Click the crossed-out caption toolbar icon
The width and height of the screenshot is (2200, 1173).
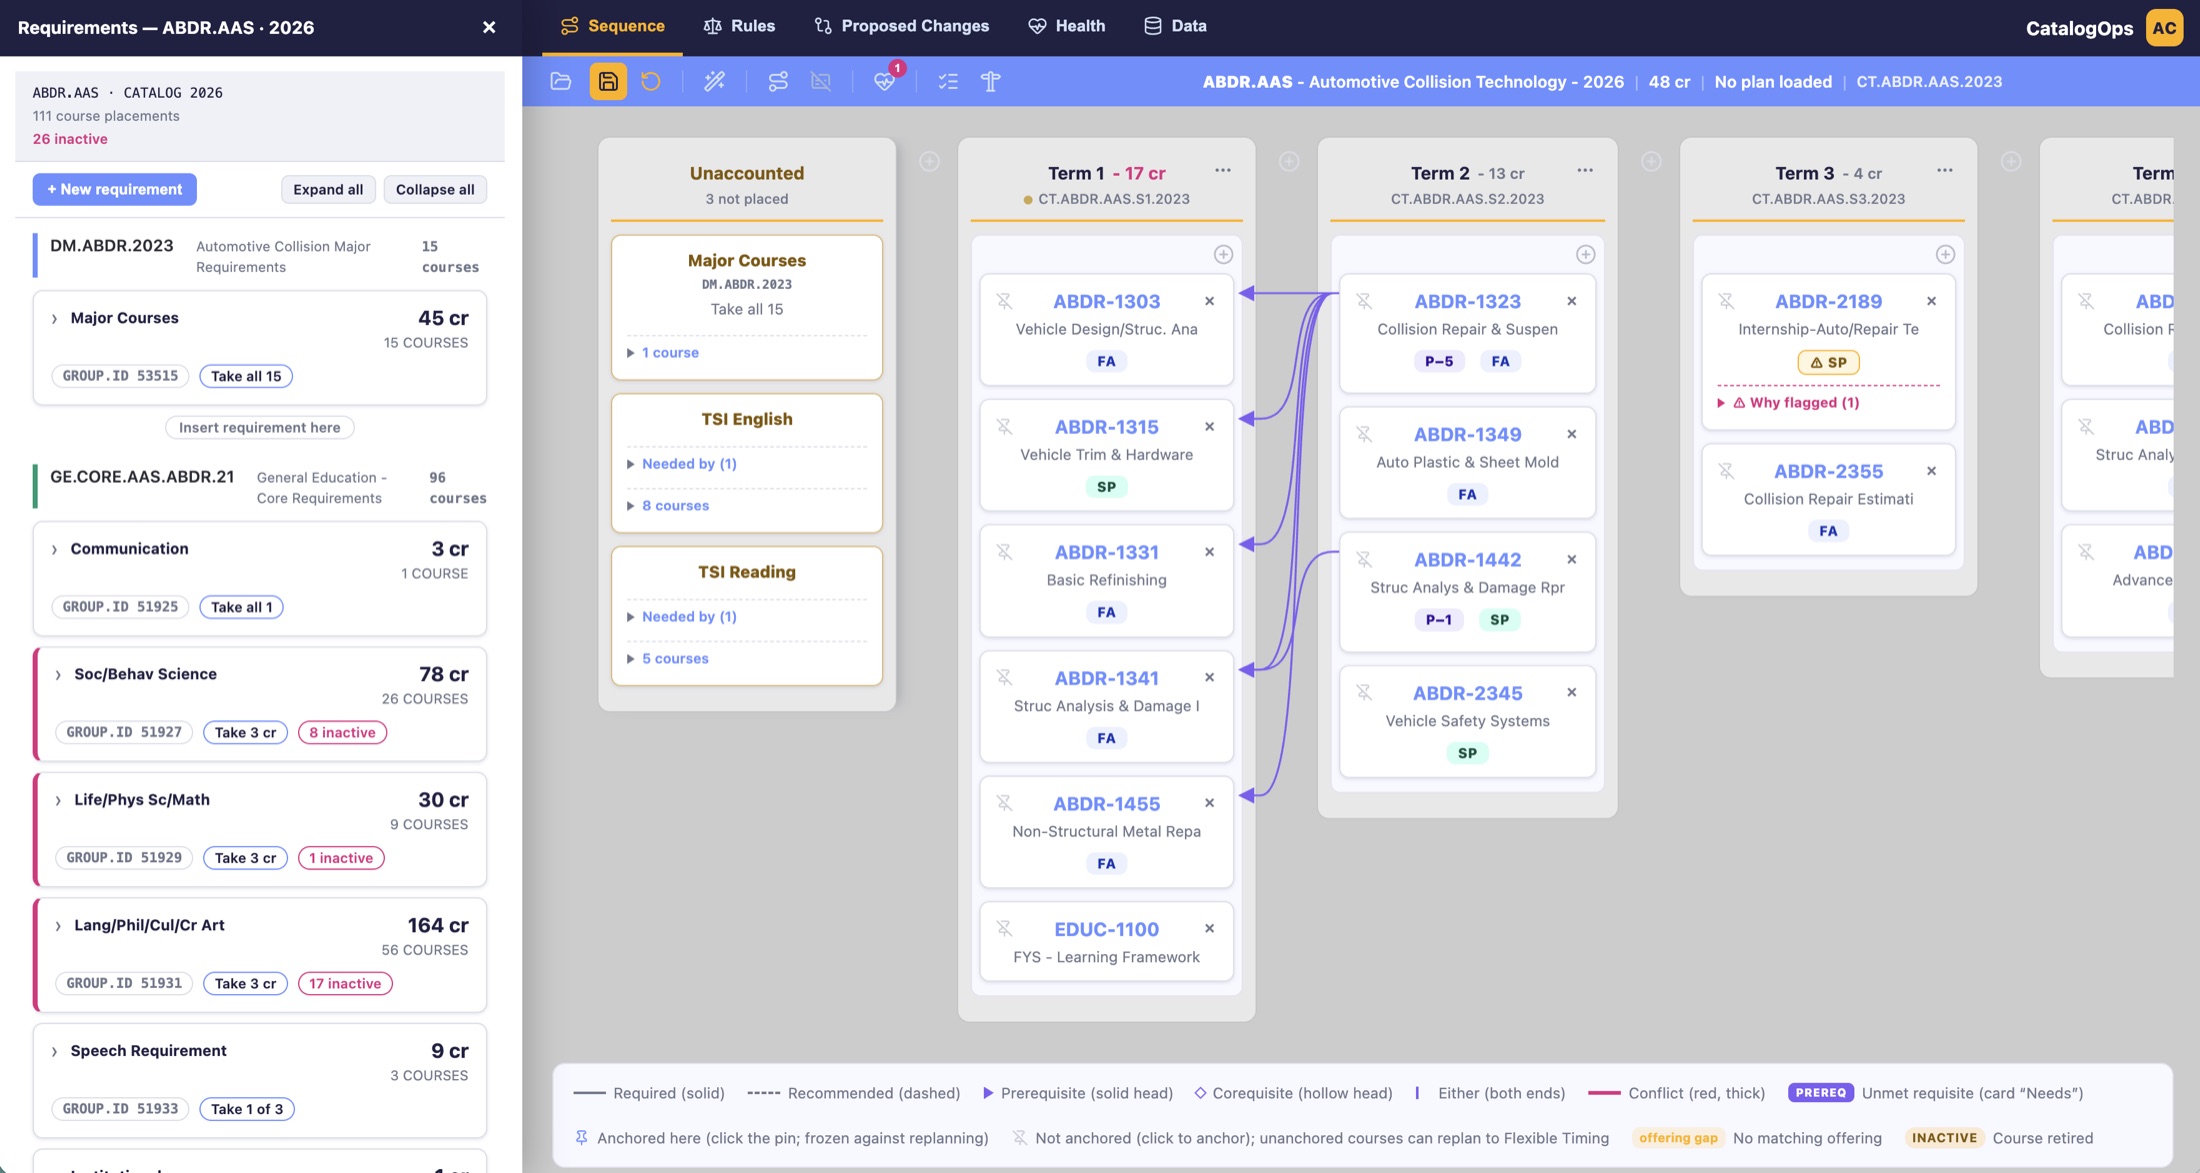click(x=821, y=81)
